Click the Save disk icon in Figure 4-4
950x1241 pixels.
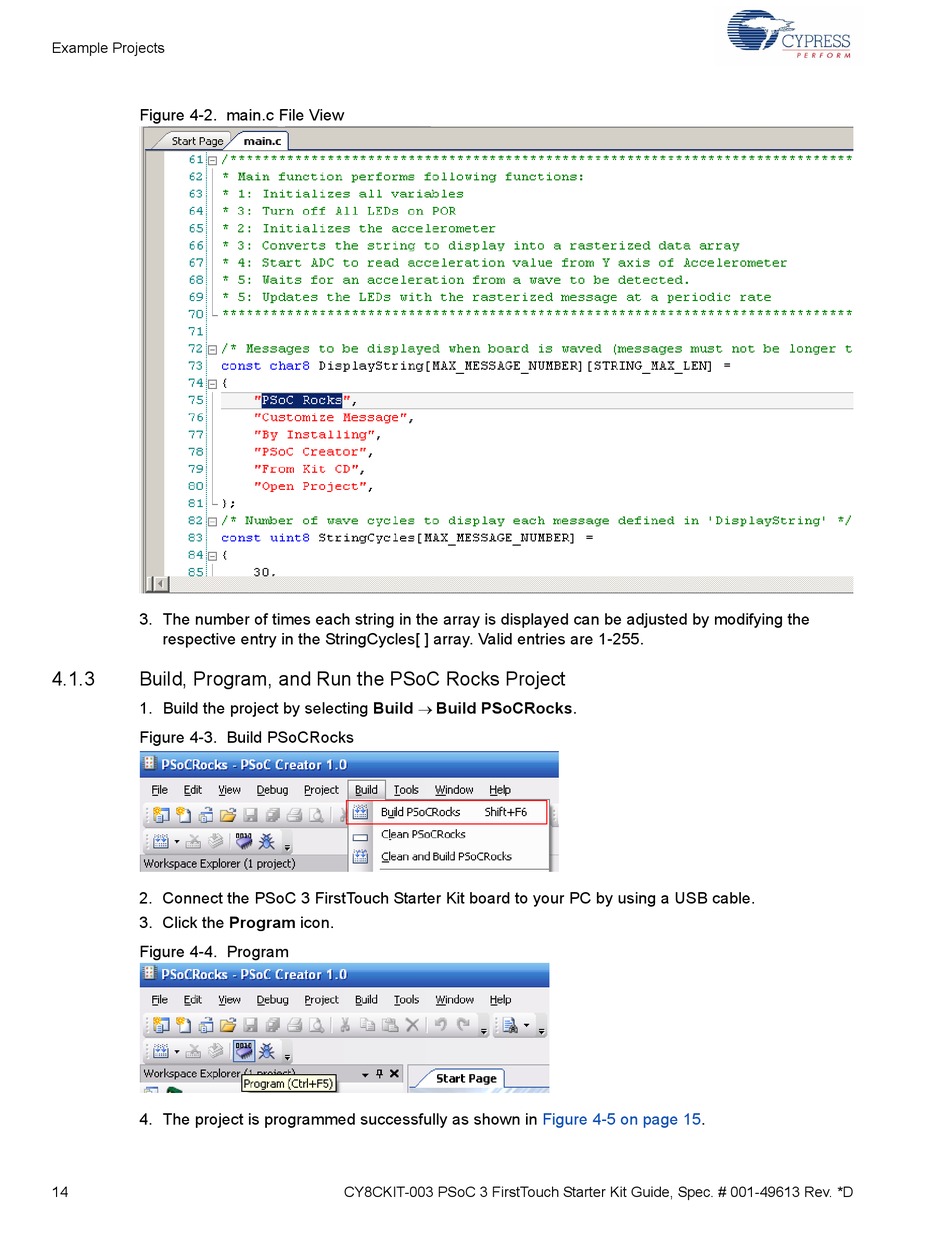(250, 1024)
